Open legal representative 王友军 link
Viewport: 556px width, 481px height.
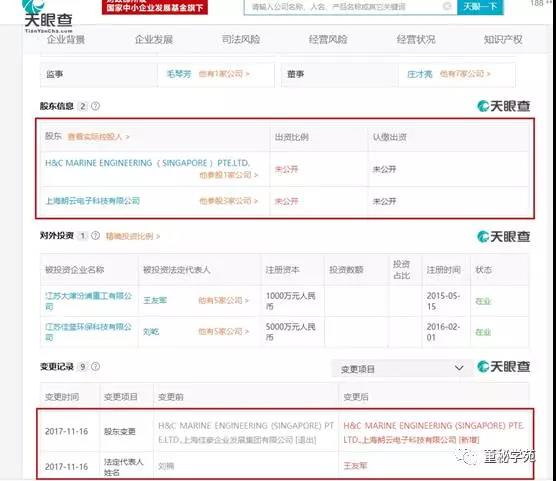pyautogui.click(x=155, y=300)
